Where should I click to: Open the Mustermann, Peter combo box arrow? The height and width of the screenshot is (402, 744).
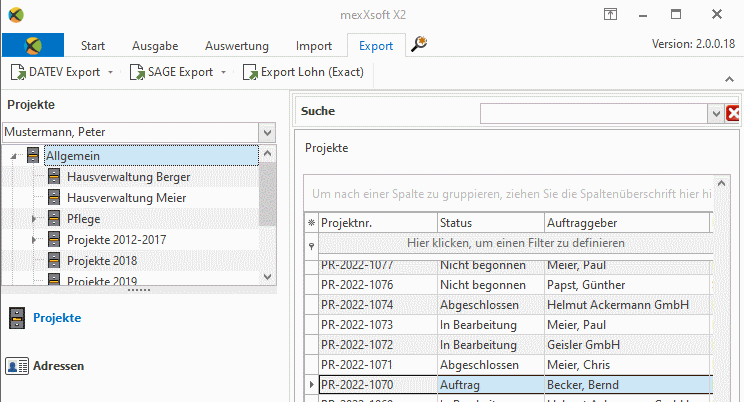(x=267, y=132)
